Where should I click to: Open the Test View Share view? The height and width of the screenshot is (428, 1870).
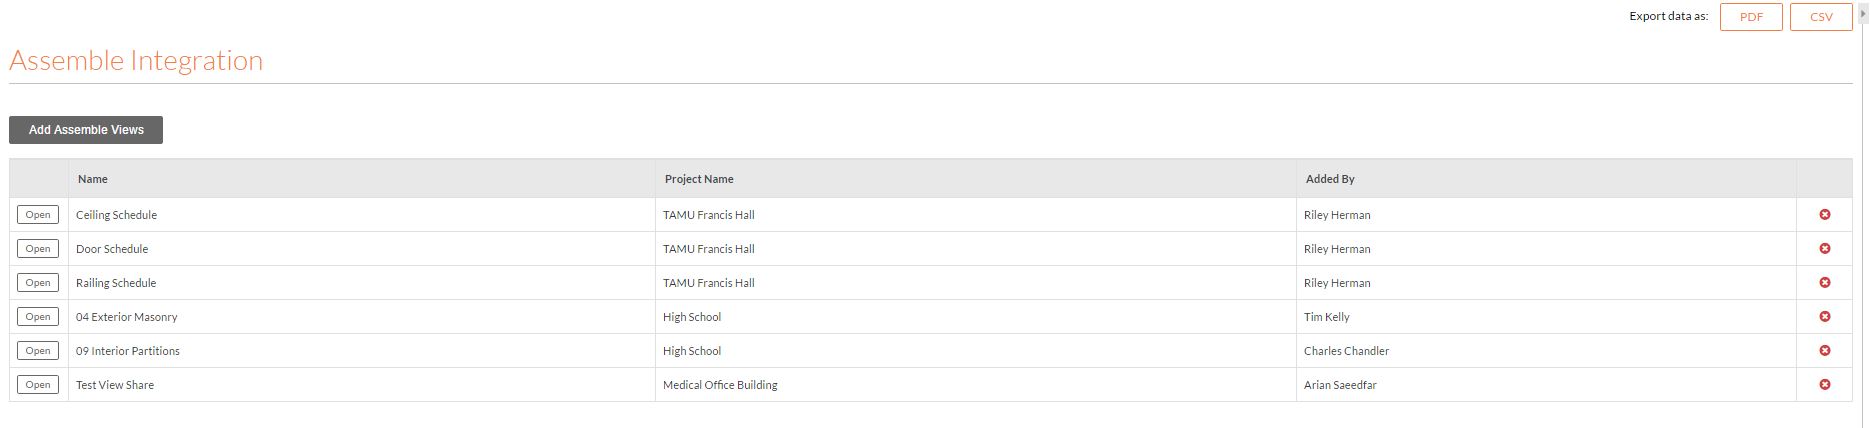click(38, 385)
